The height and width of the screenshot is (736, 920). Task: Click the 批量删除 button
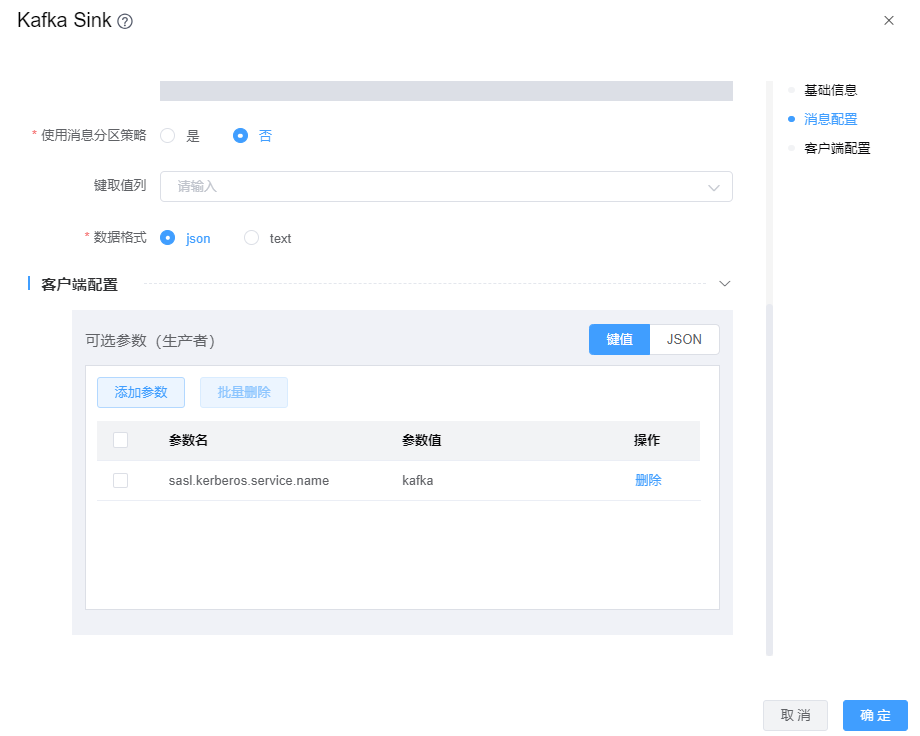[244, 392]
